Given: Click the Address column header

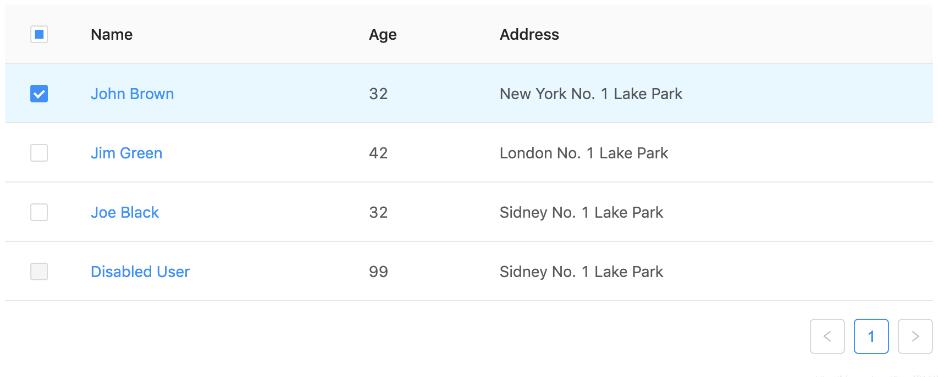Looking at the screenshot, I should point(529,35).
